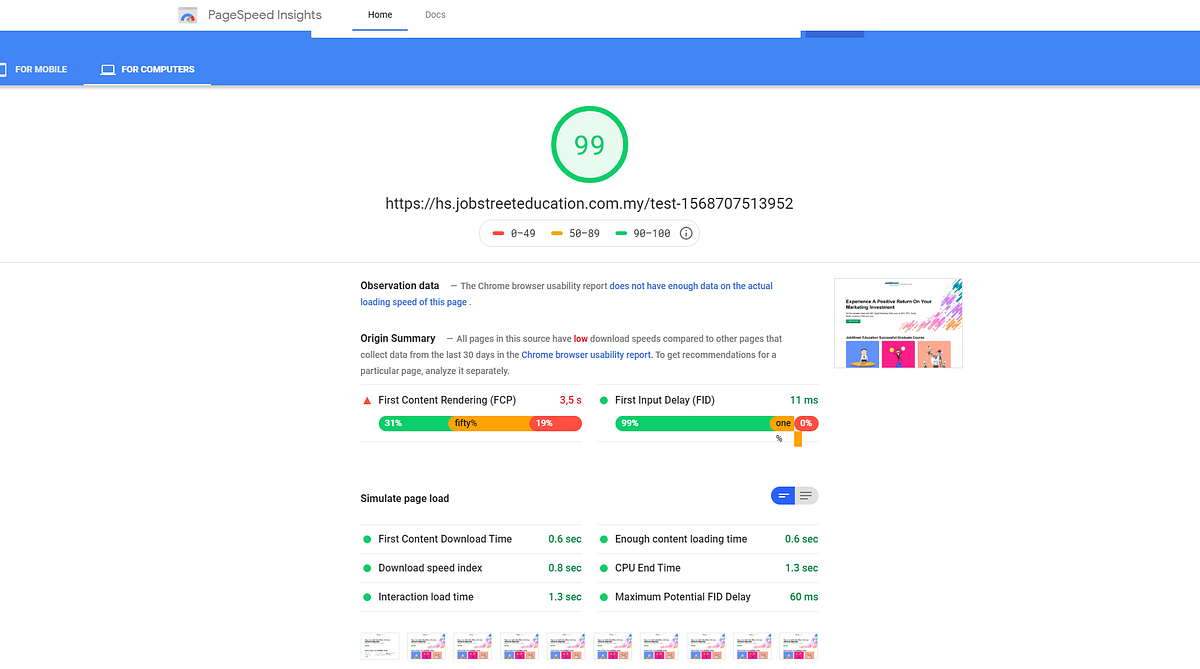
Task: Click the red warning triangle beside FCP metric
Action: click(x=367, y=399)
